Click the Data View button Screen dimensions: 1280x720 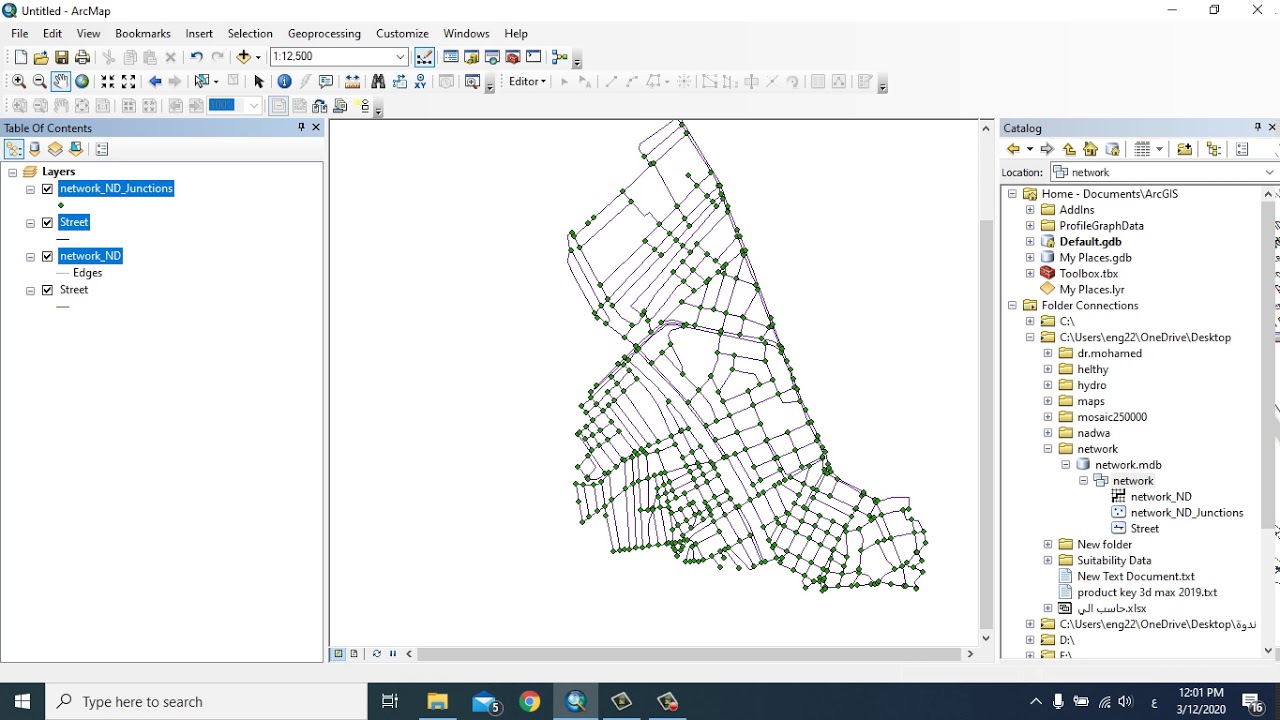pyautogui.click(x=338, y=654)
